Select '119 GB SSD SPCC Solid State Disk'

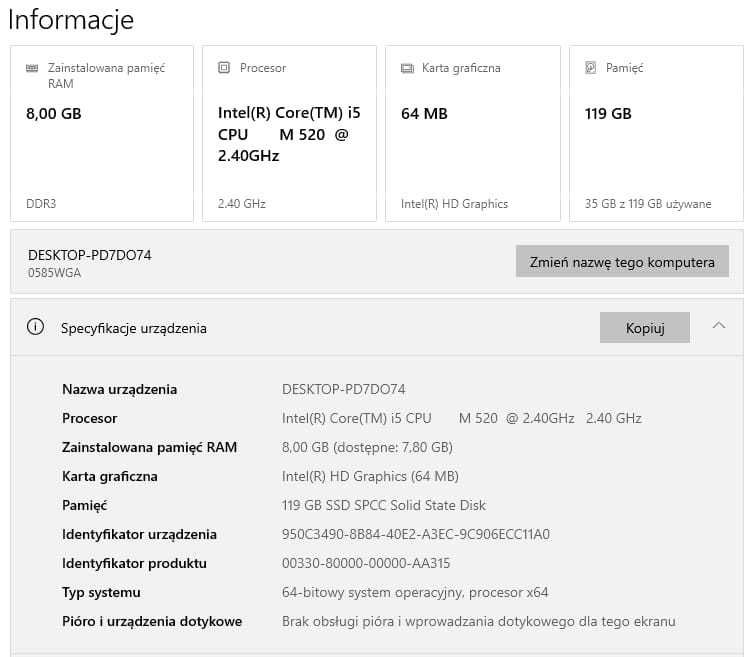[x=384, y=506]
